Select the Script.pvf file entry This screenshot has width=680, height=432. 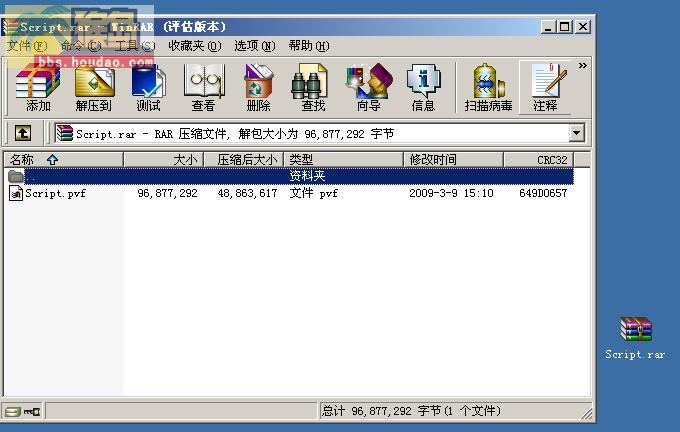[x=55, y=193]
